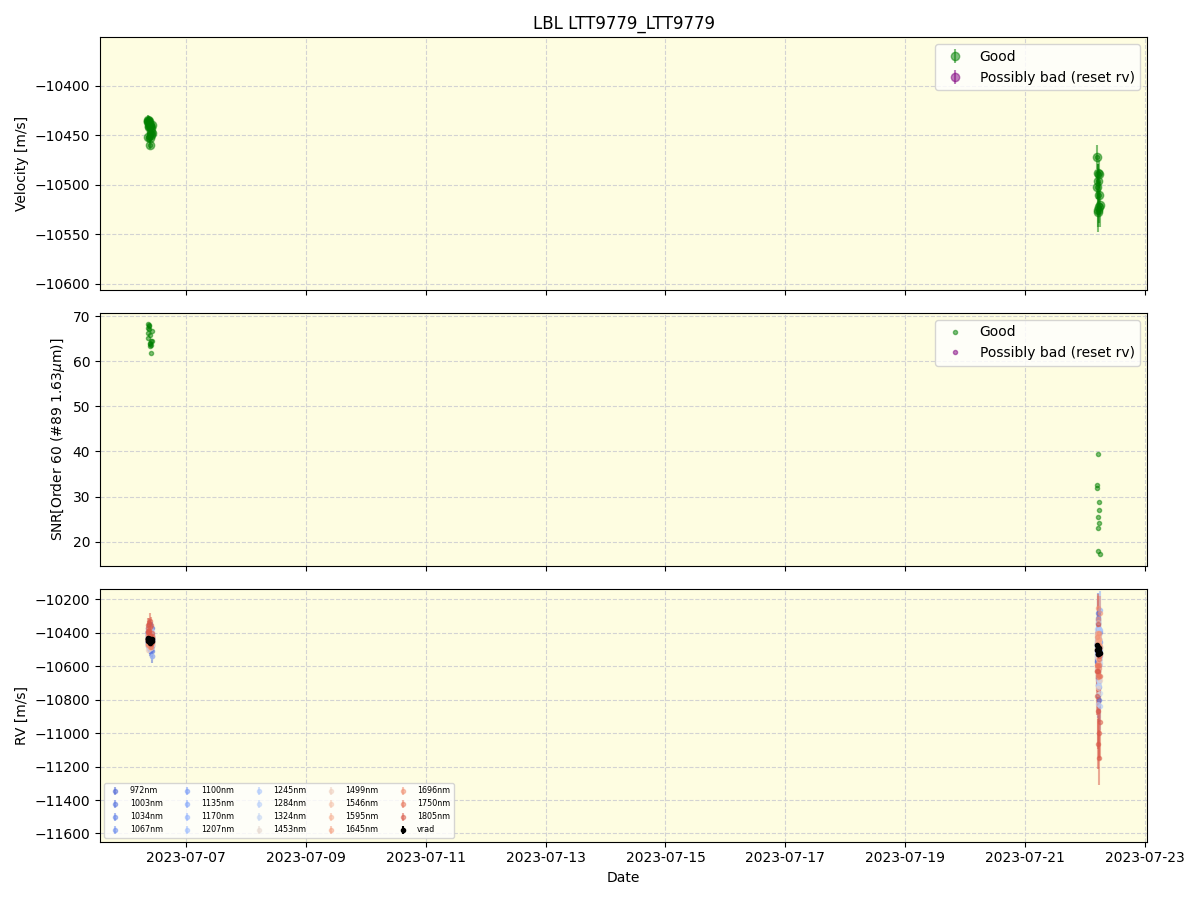Image resolution: width=1200 pixels, height=900 pixels.
Task: Click the 2023-07-07 date tick label
Action: pos(186,856)
